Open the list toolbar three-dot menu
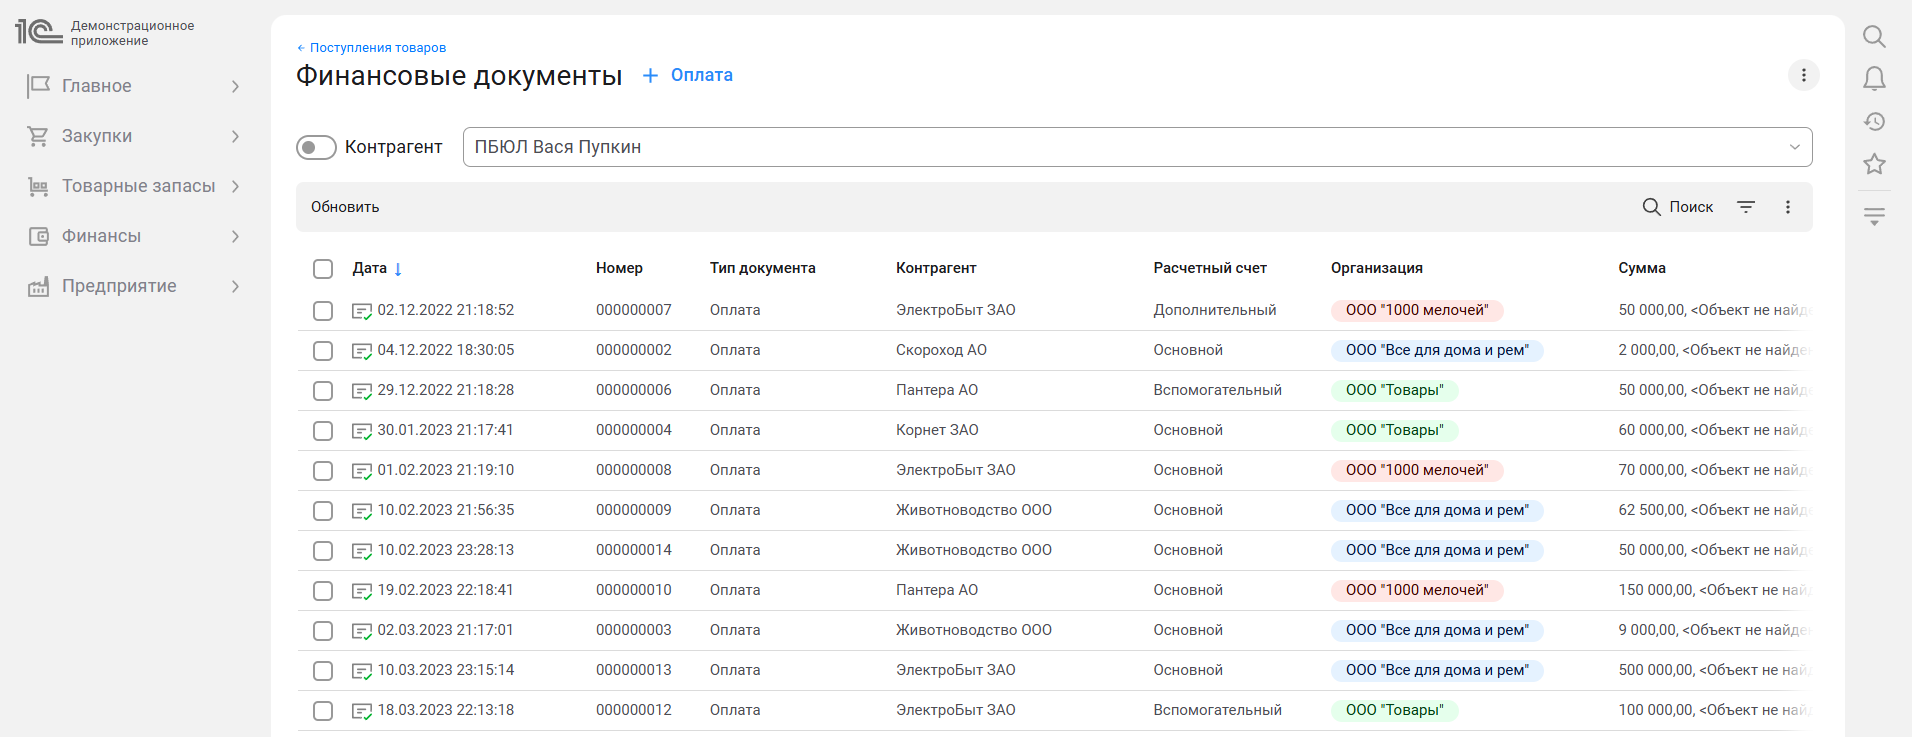 [x=1788, y=207]
